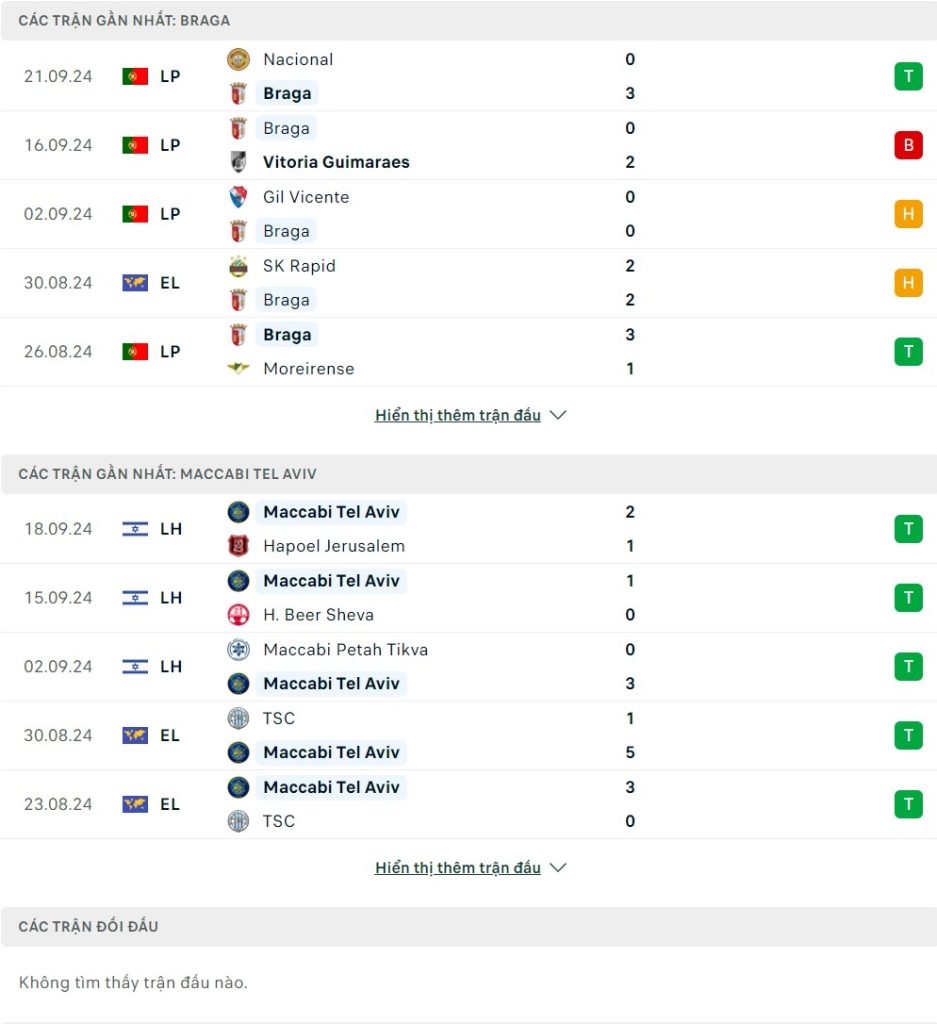Open 'Hiển thị thêm trận đấu' under Braga
The width and height of the screenshot is (937, 1024).
[x=458, y=415]
